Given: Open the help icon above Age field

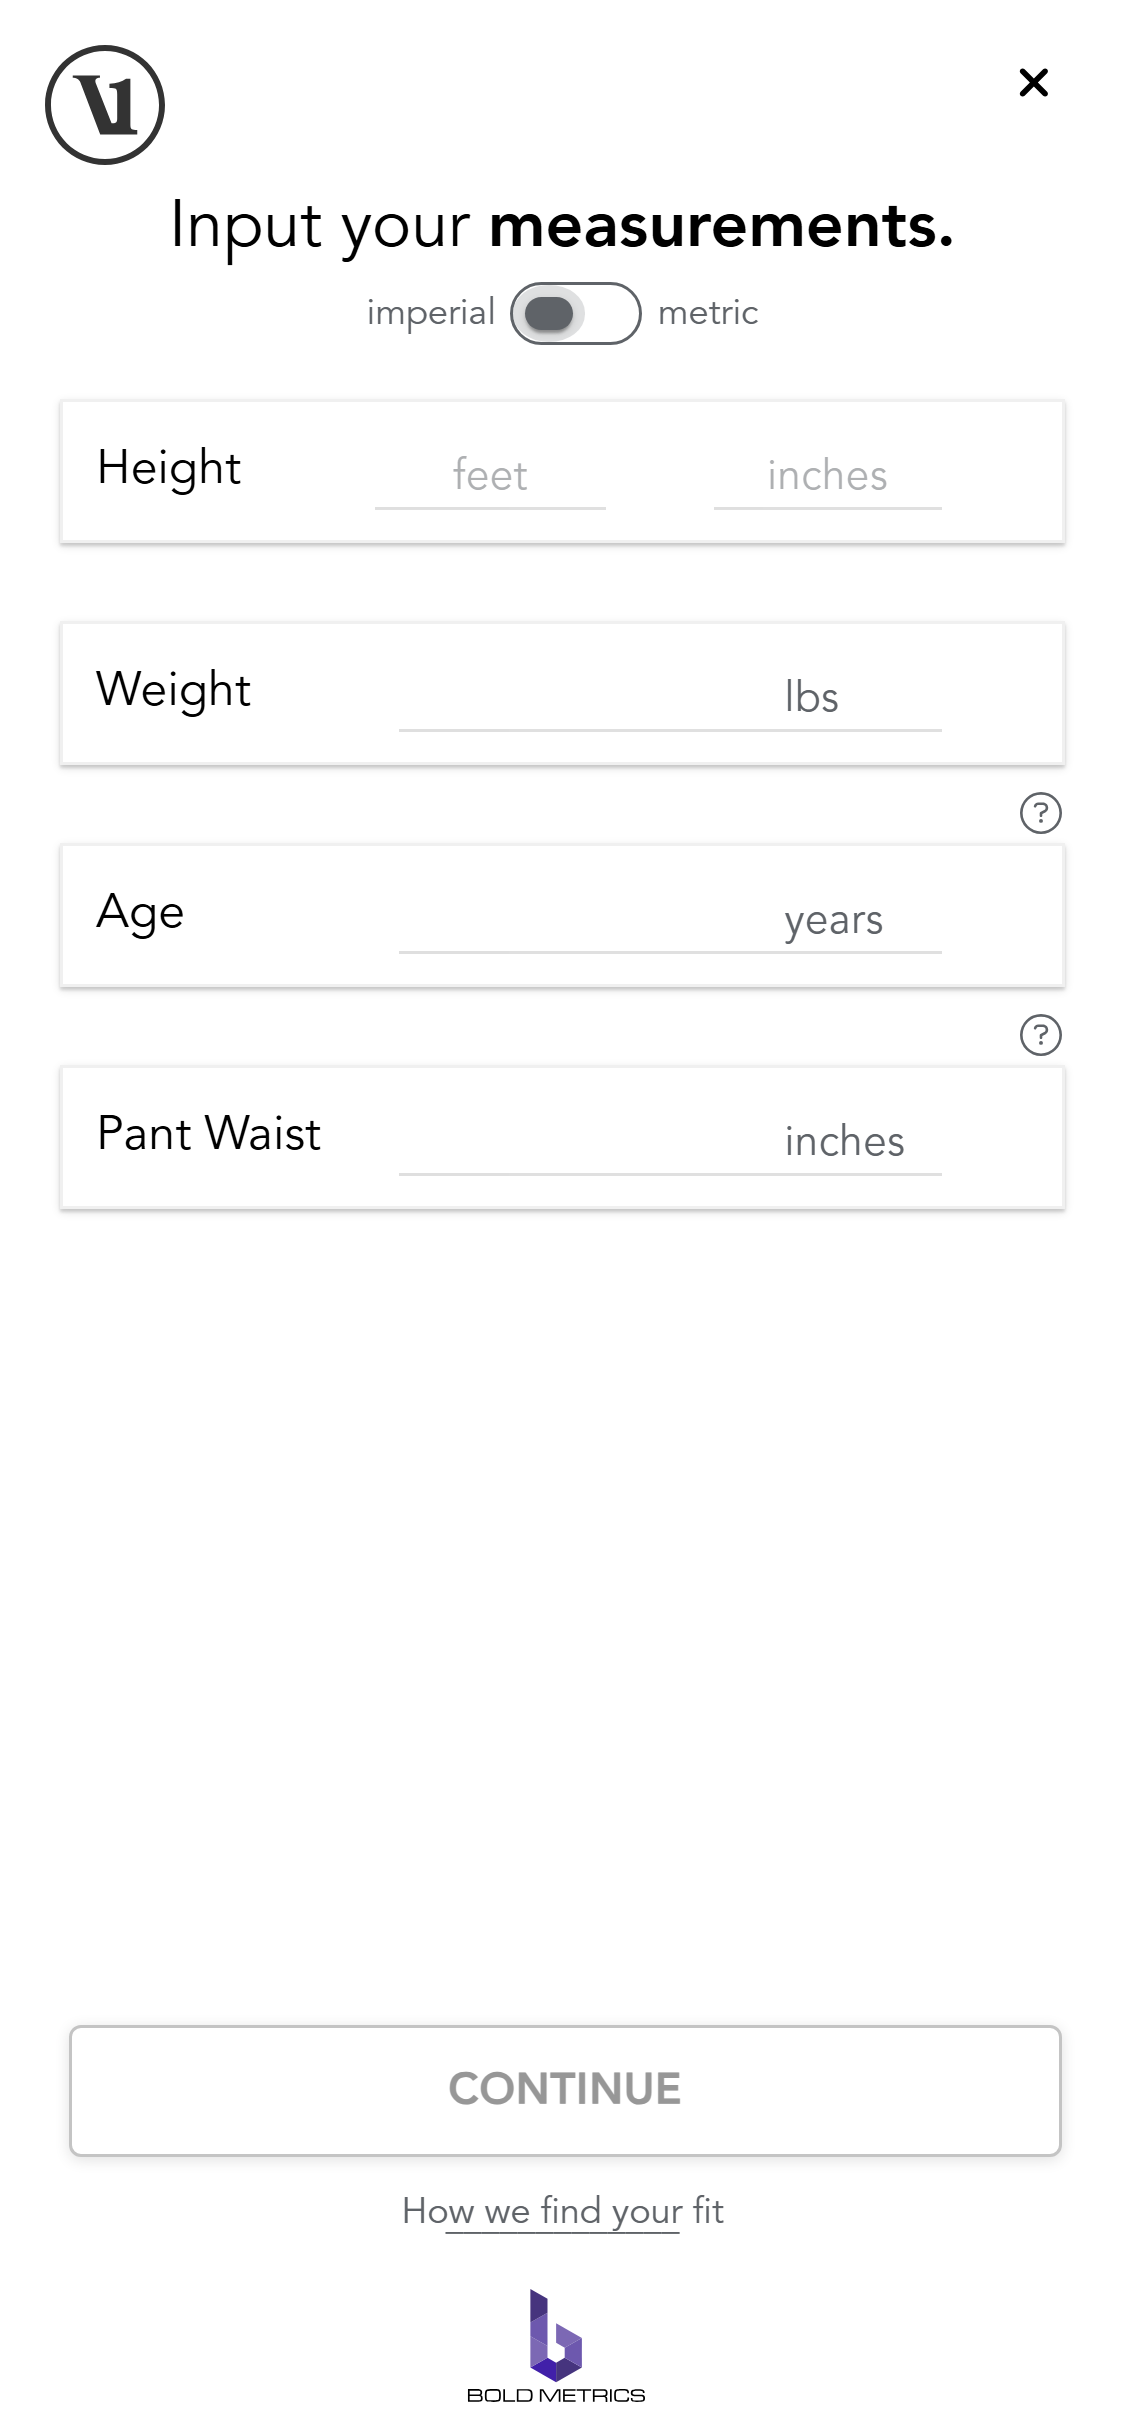Looking at the screenshot, I should pyautogui.click(x=1040, y=813).
